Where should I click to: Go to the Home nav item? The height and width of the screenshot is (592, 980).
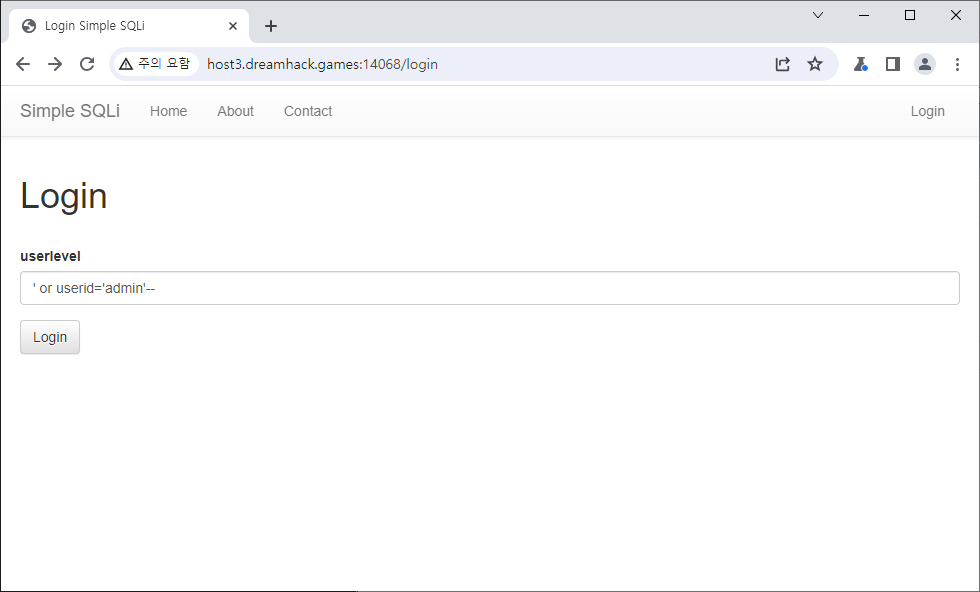[168, 111]
